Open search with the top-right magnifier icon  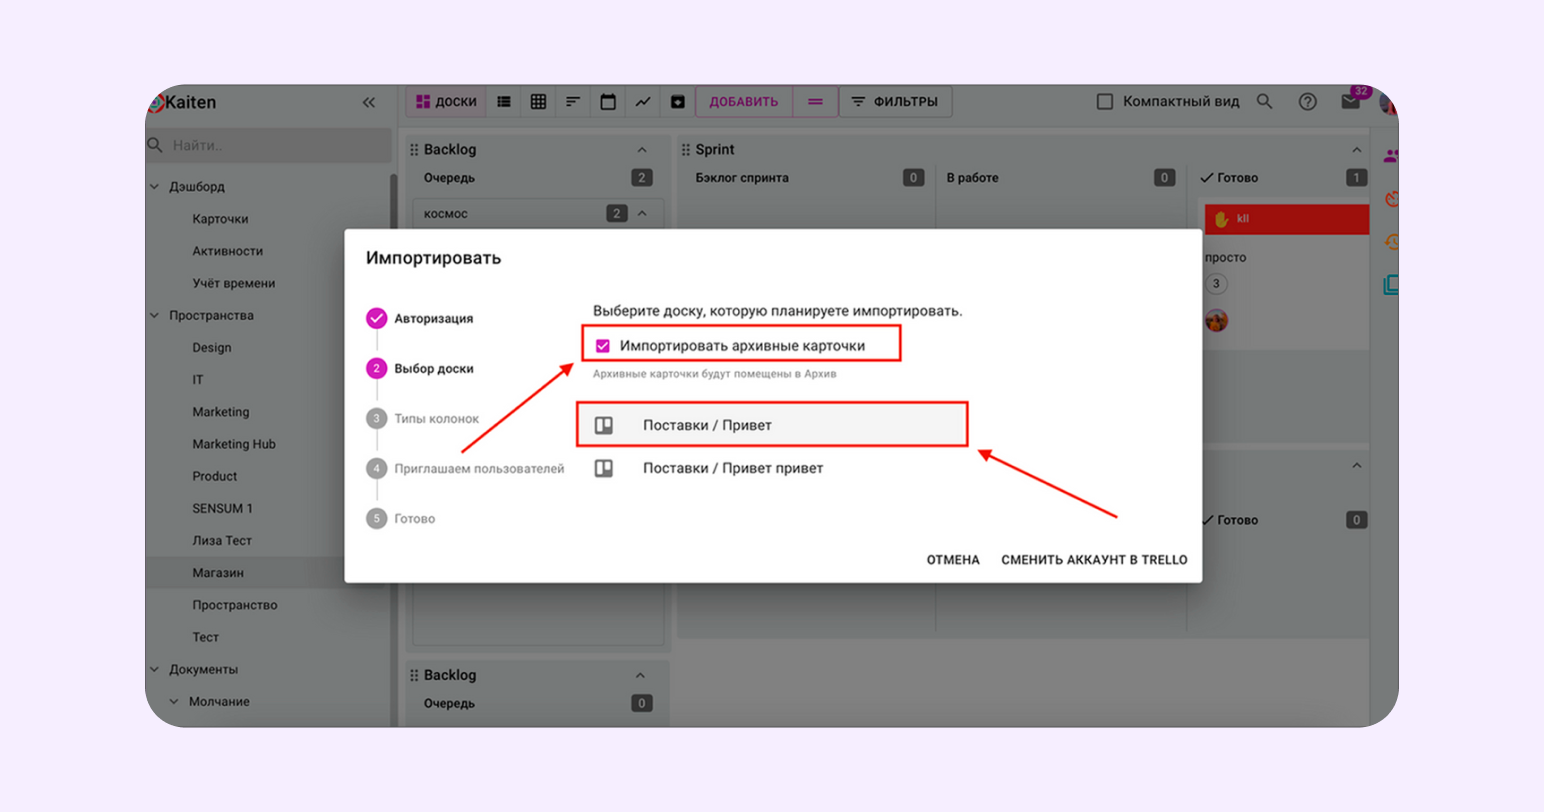click(x=1265, y=101)
